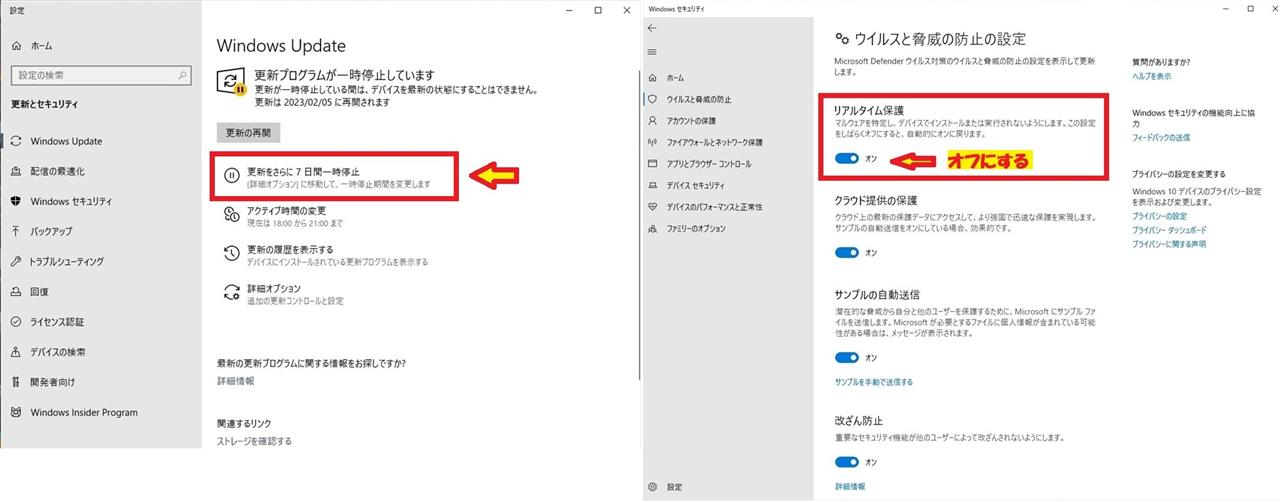Click the 回復 icon in the sidebar
This screenshot has width=1280, height=502.
point(16,291)
